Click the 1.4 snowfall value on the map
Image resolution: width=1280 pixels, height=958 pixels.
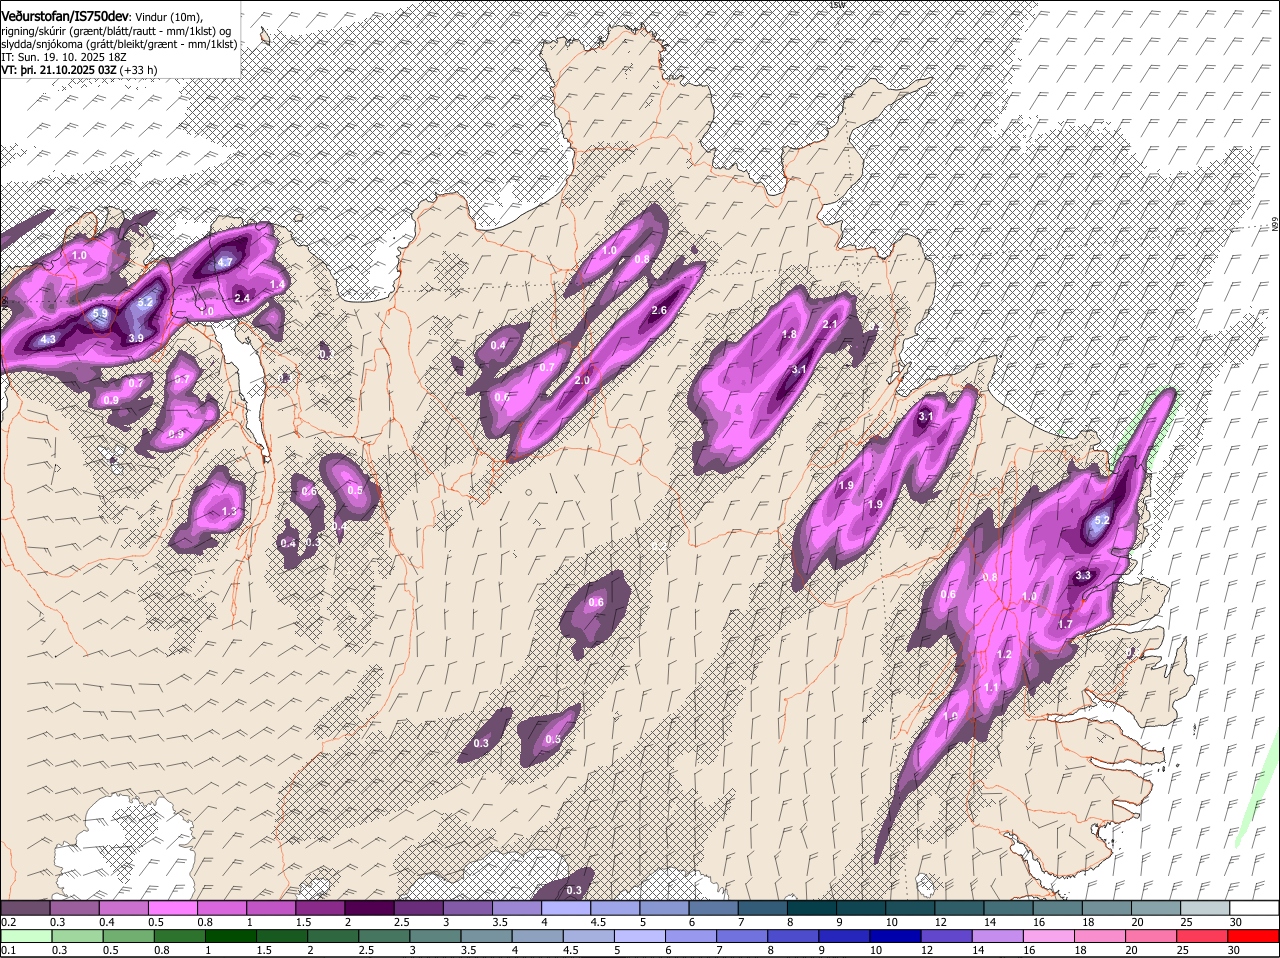(x=278, y=285)
